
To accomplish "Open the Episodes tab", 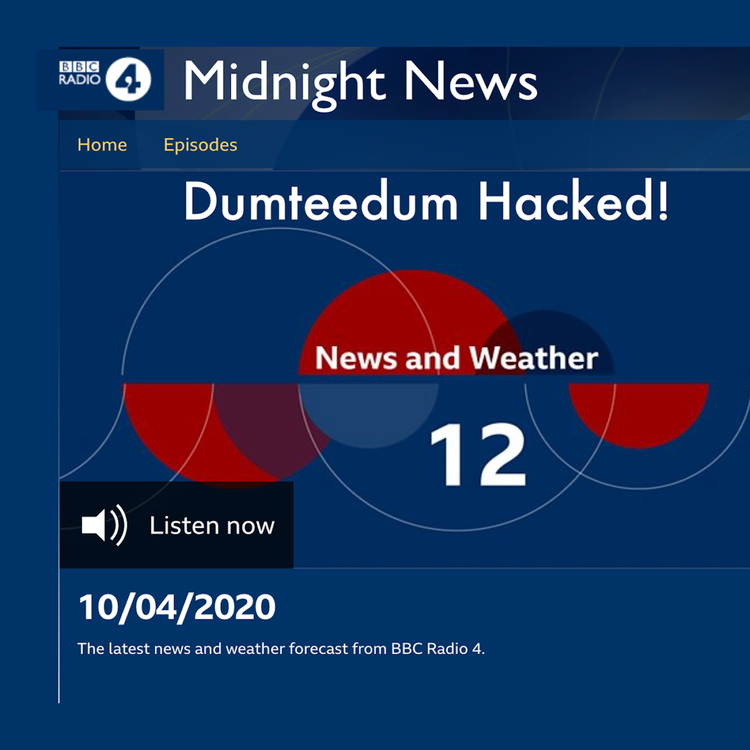I will click(200, 145).
